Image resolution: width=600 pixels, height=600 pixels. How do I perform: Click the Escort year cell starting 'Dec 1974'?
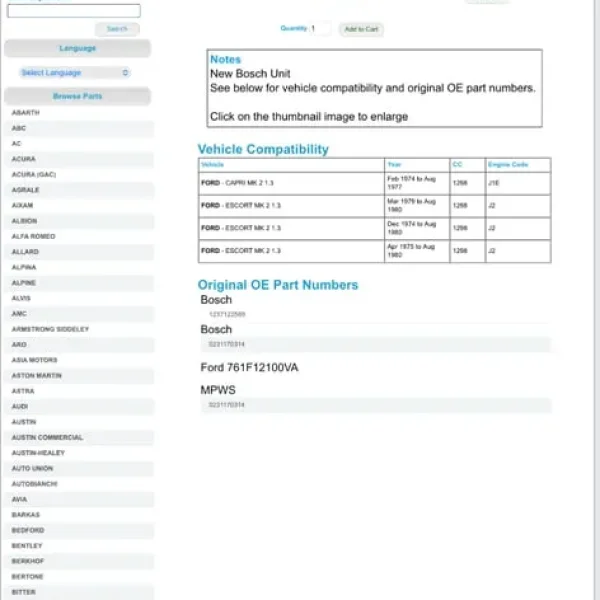pos(417,228)
